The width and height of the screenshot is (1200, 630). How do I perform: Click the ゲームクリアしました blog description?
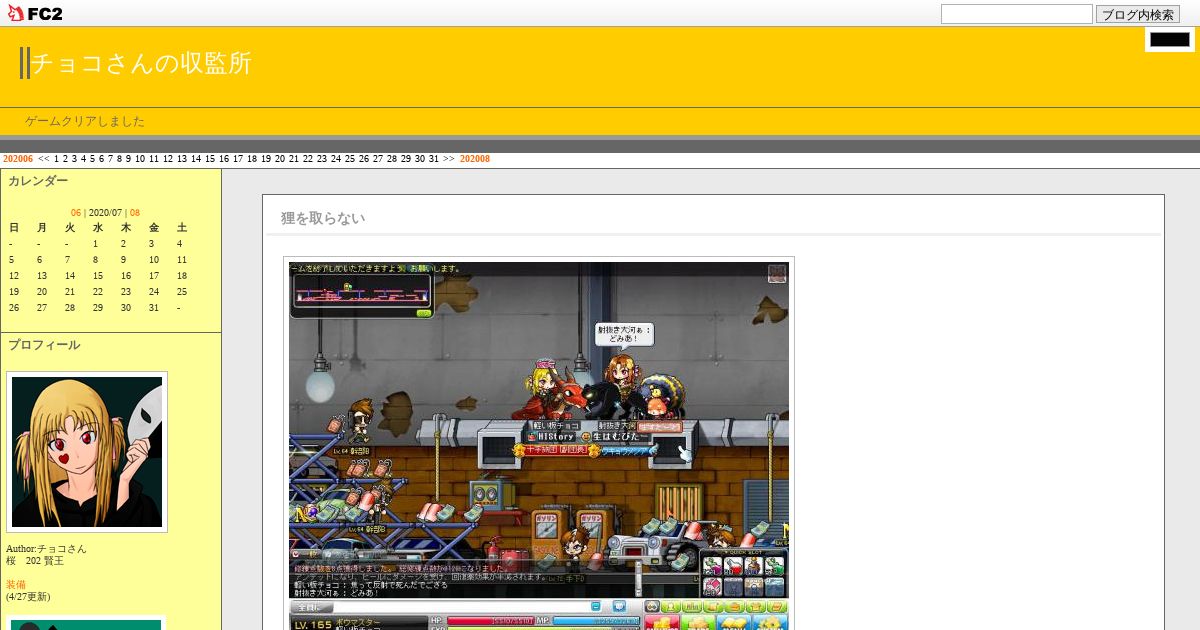[x=85, y=121]
